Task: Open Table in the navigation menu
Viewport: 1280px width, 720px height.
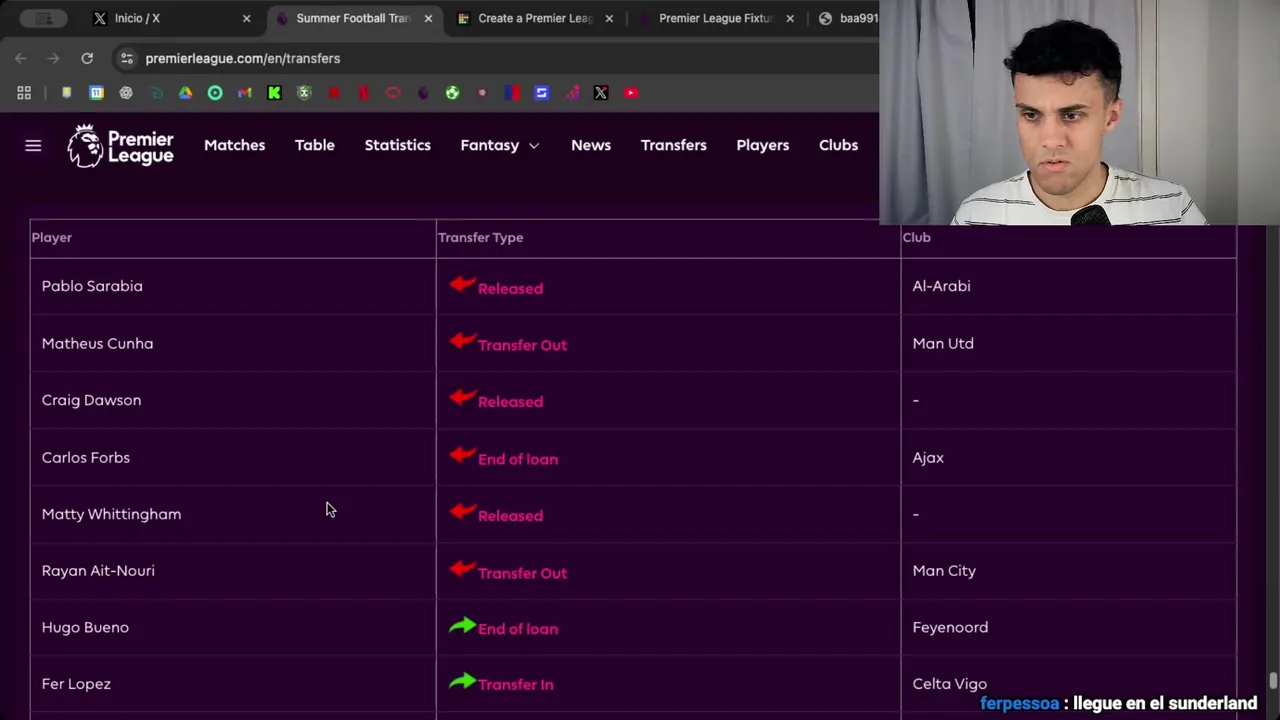Action: 314,145
